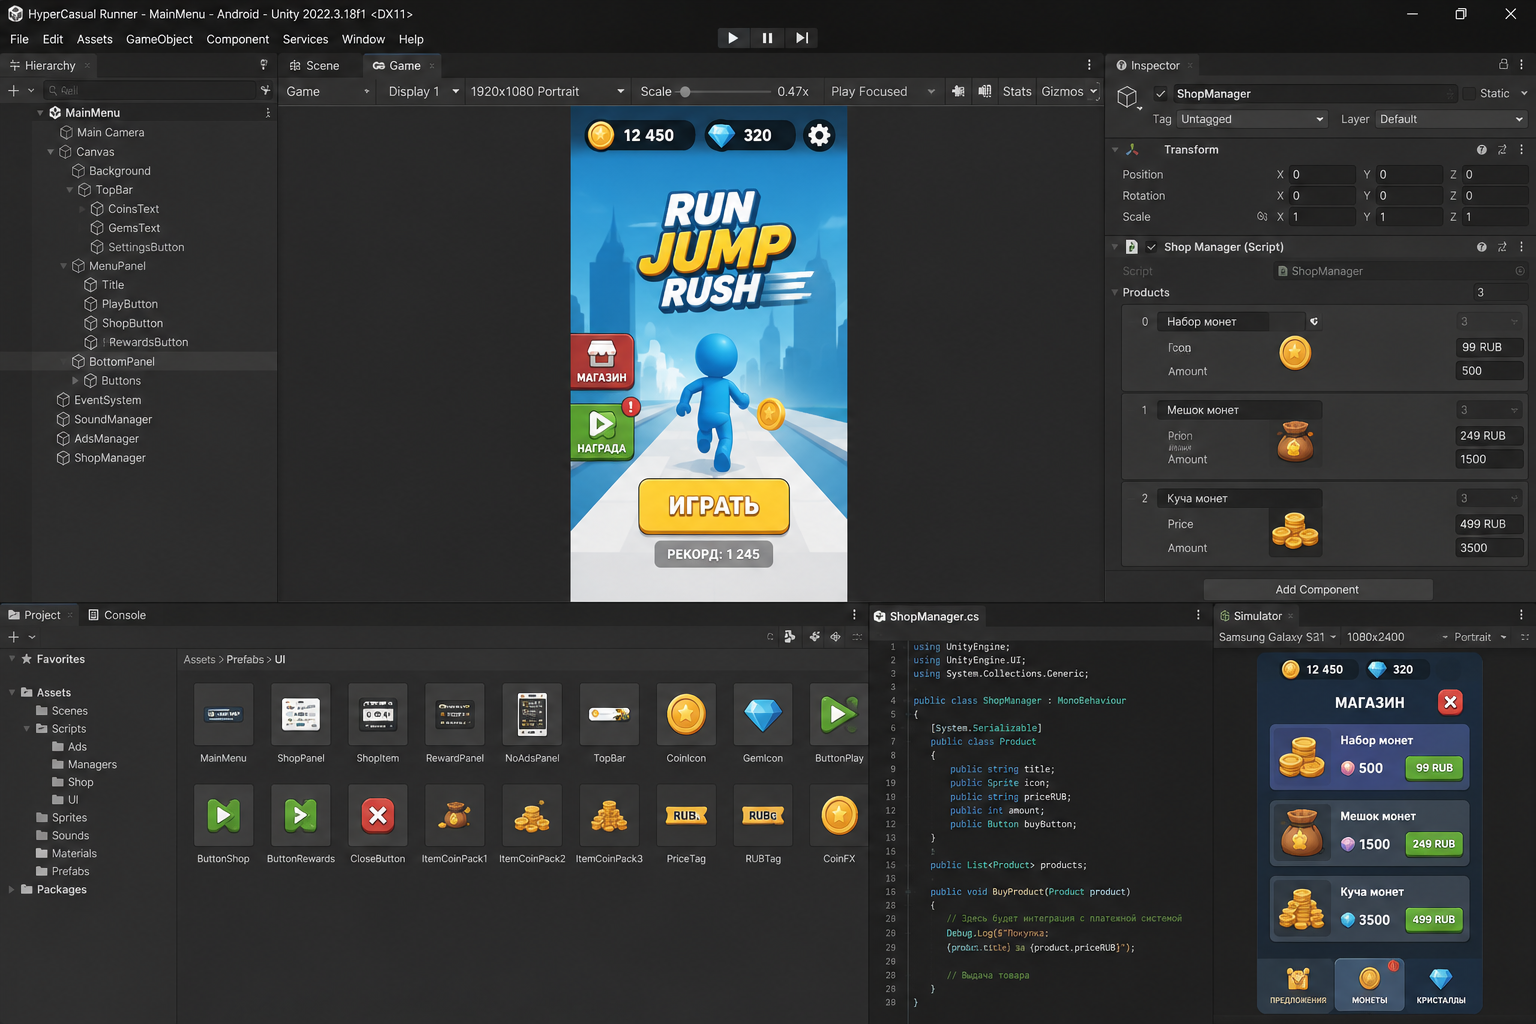The height and width of the screenshot is (1024, 1536).
Task: Click the Play button in top toolbar
Action: [x=733, y=38]
